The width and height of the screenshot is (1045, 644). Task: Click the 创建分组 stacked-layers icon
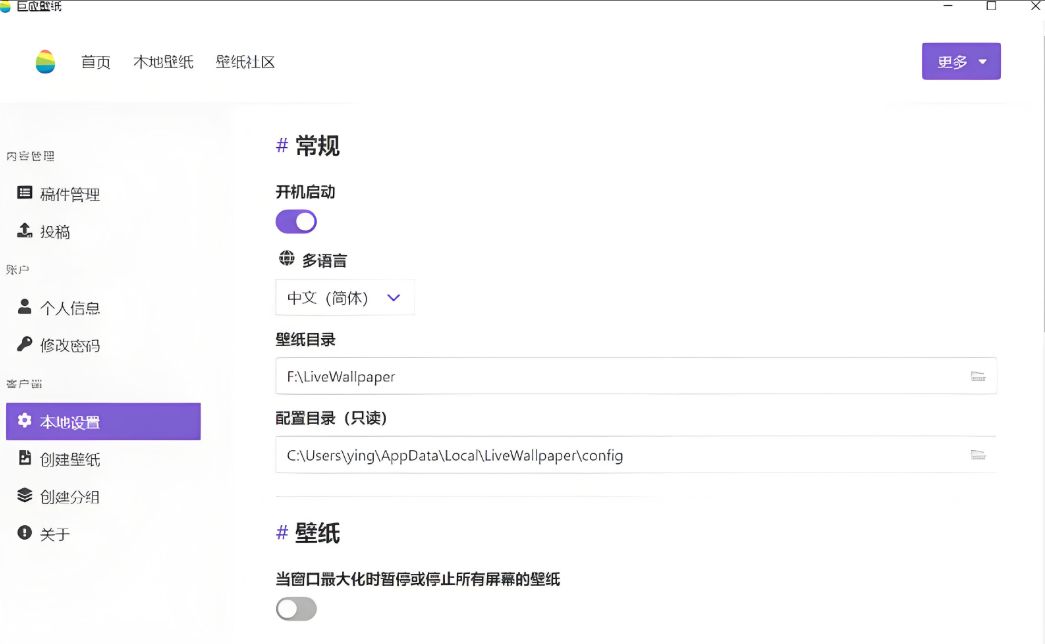pos(25,496)
